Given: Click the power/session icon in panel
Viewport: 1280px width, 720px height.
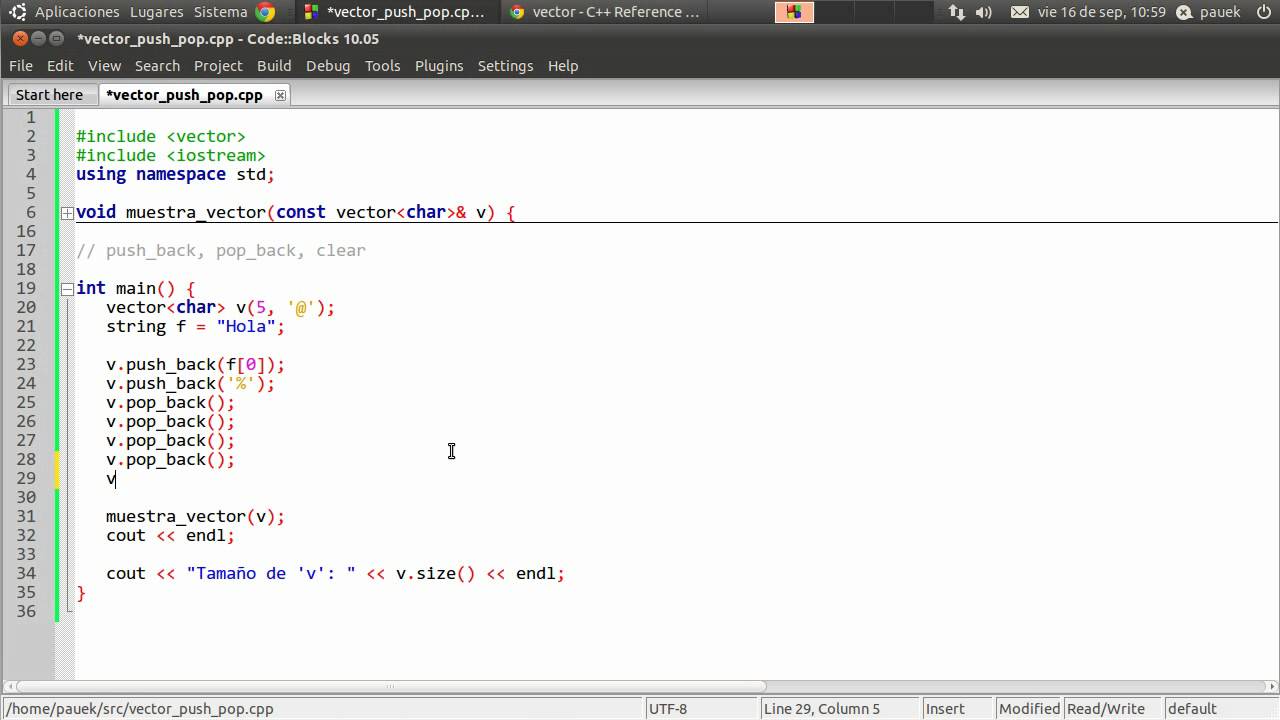Looking at the screenshot, I should (1263, 12).
